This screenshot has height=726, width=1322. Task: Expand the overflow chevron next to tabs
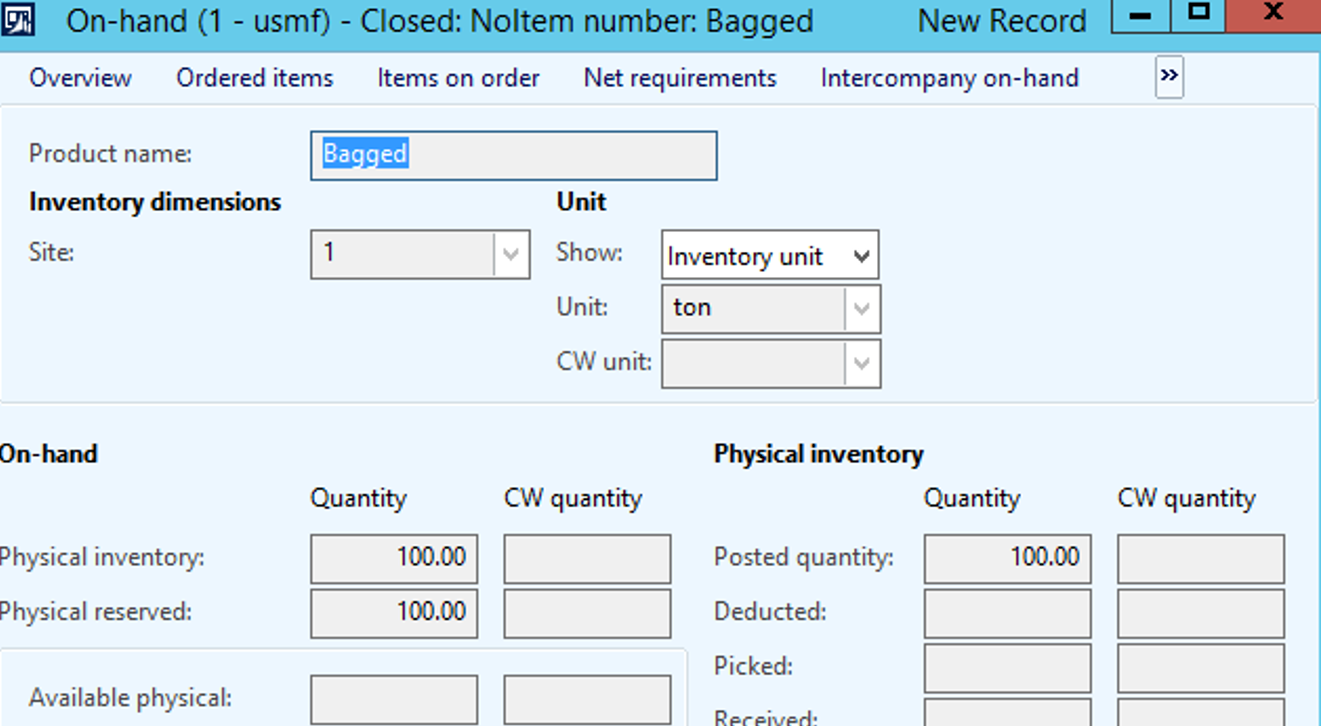point(1167,77)
